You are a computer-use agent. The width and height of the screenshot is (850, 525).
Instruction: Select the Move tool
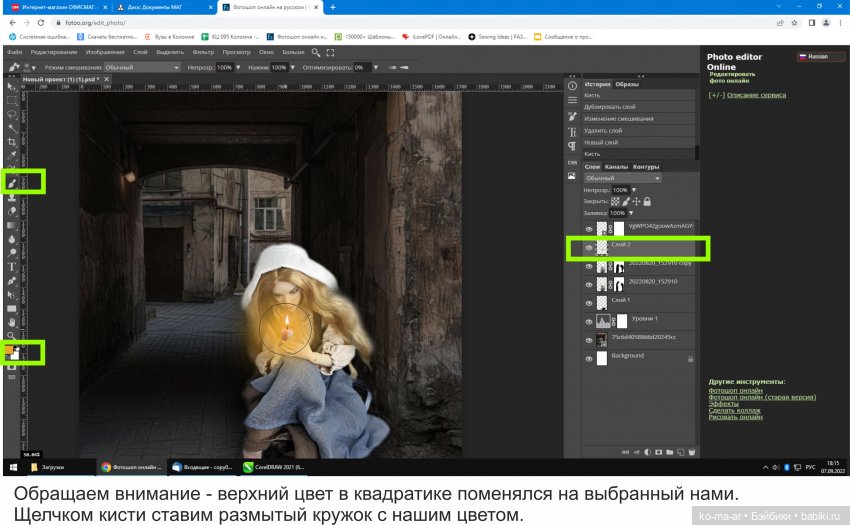click(x=11, y=86)
